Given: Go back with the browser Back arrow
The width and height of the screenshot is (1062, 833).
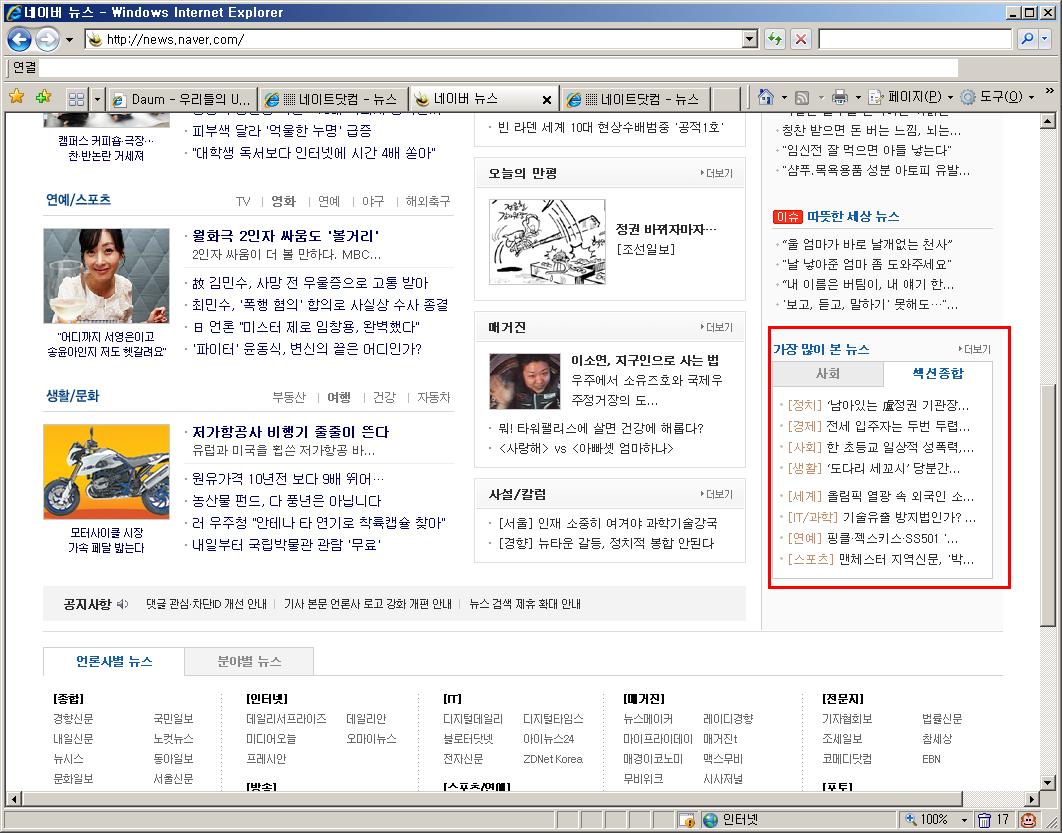Looking at the screenshot, I should tap(19, 39).
